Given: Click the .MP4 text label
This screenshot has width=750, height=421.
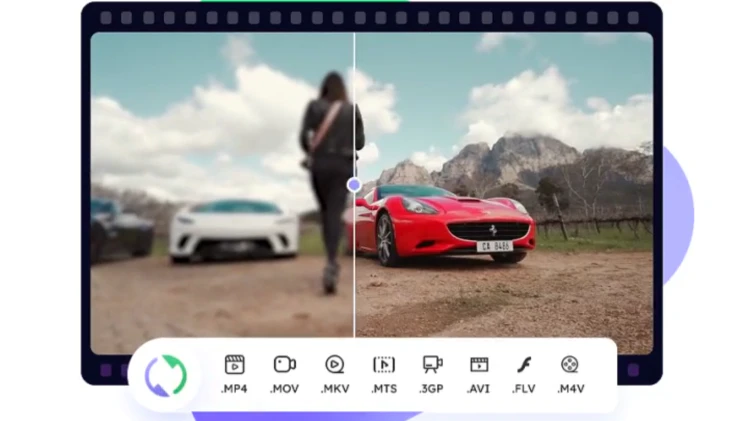Looking at the screenshot, I should click(x=235, y=389).
